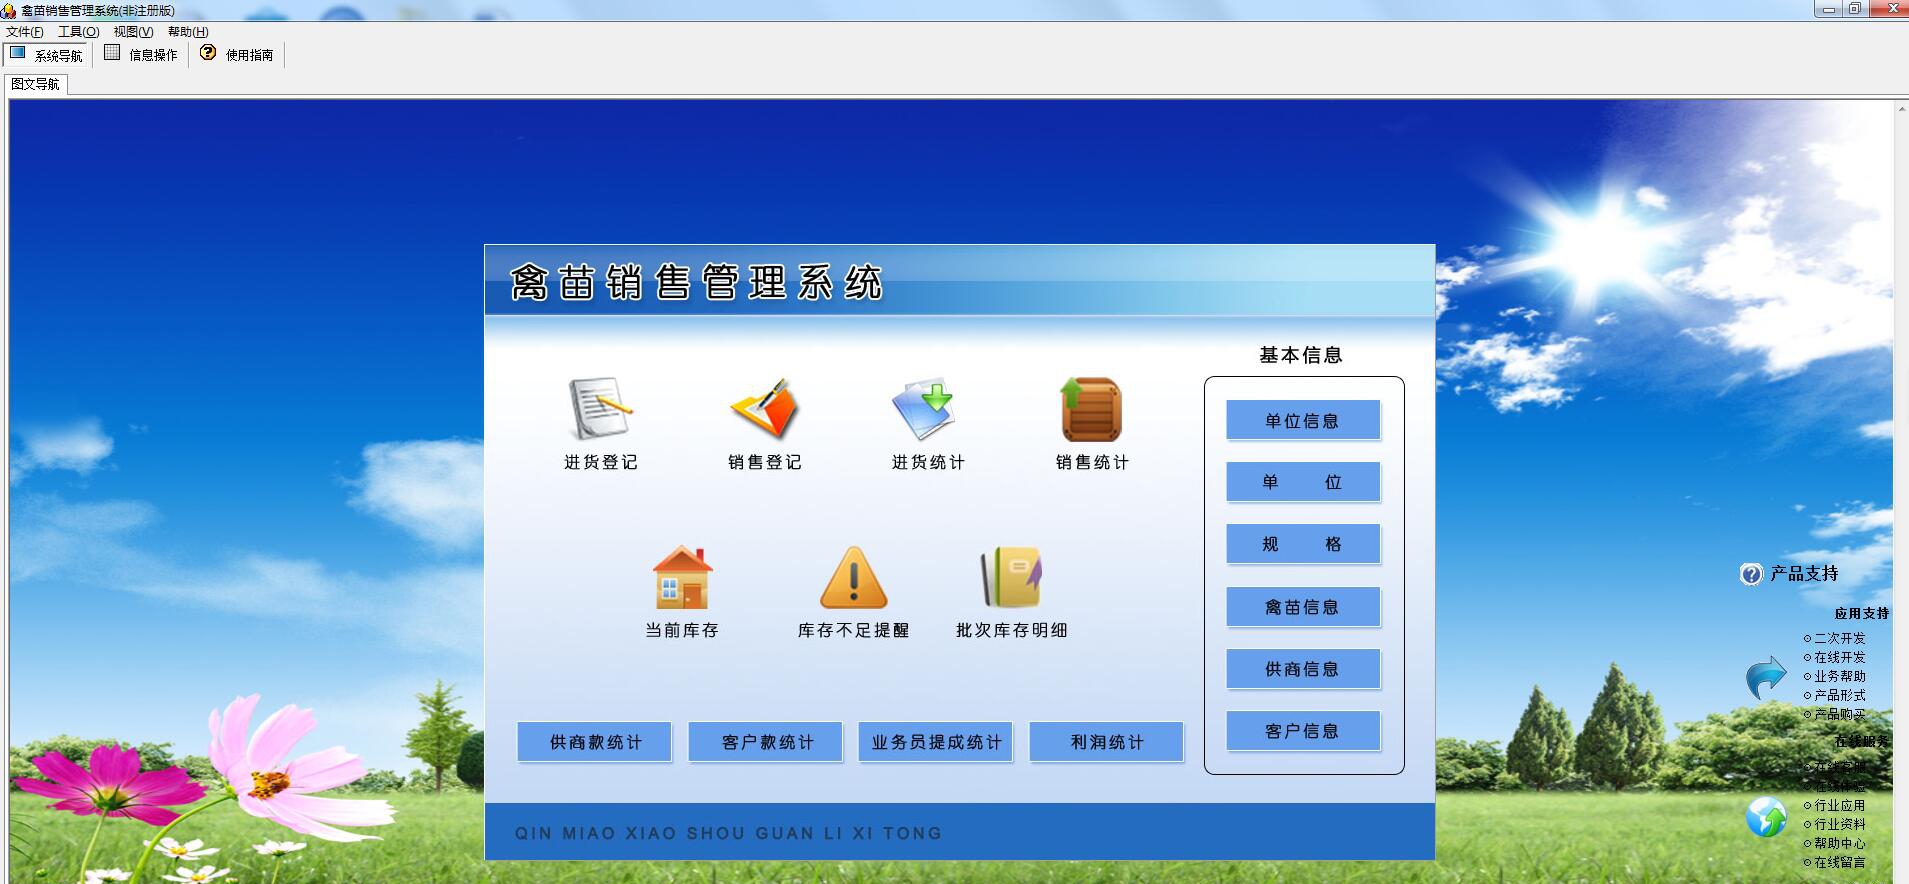Click the 进货登记 label text
1909x884 pixels.
click(x=601, y=462)
